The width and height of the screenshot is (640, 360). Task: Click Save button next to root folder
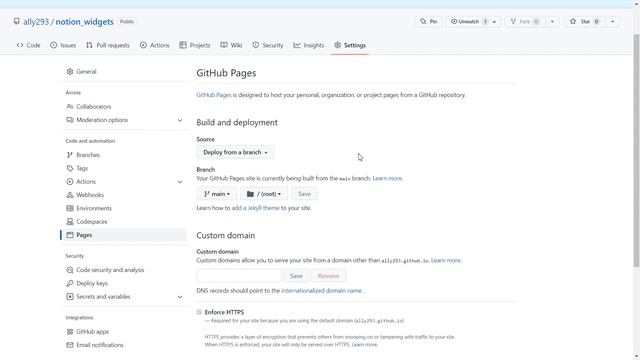click(x=304, y=194)
